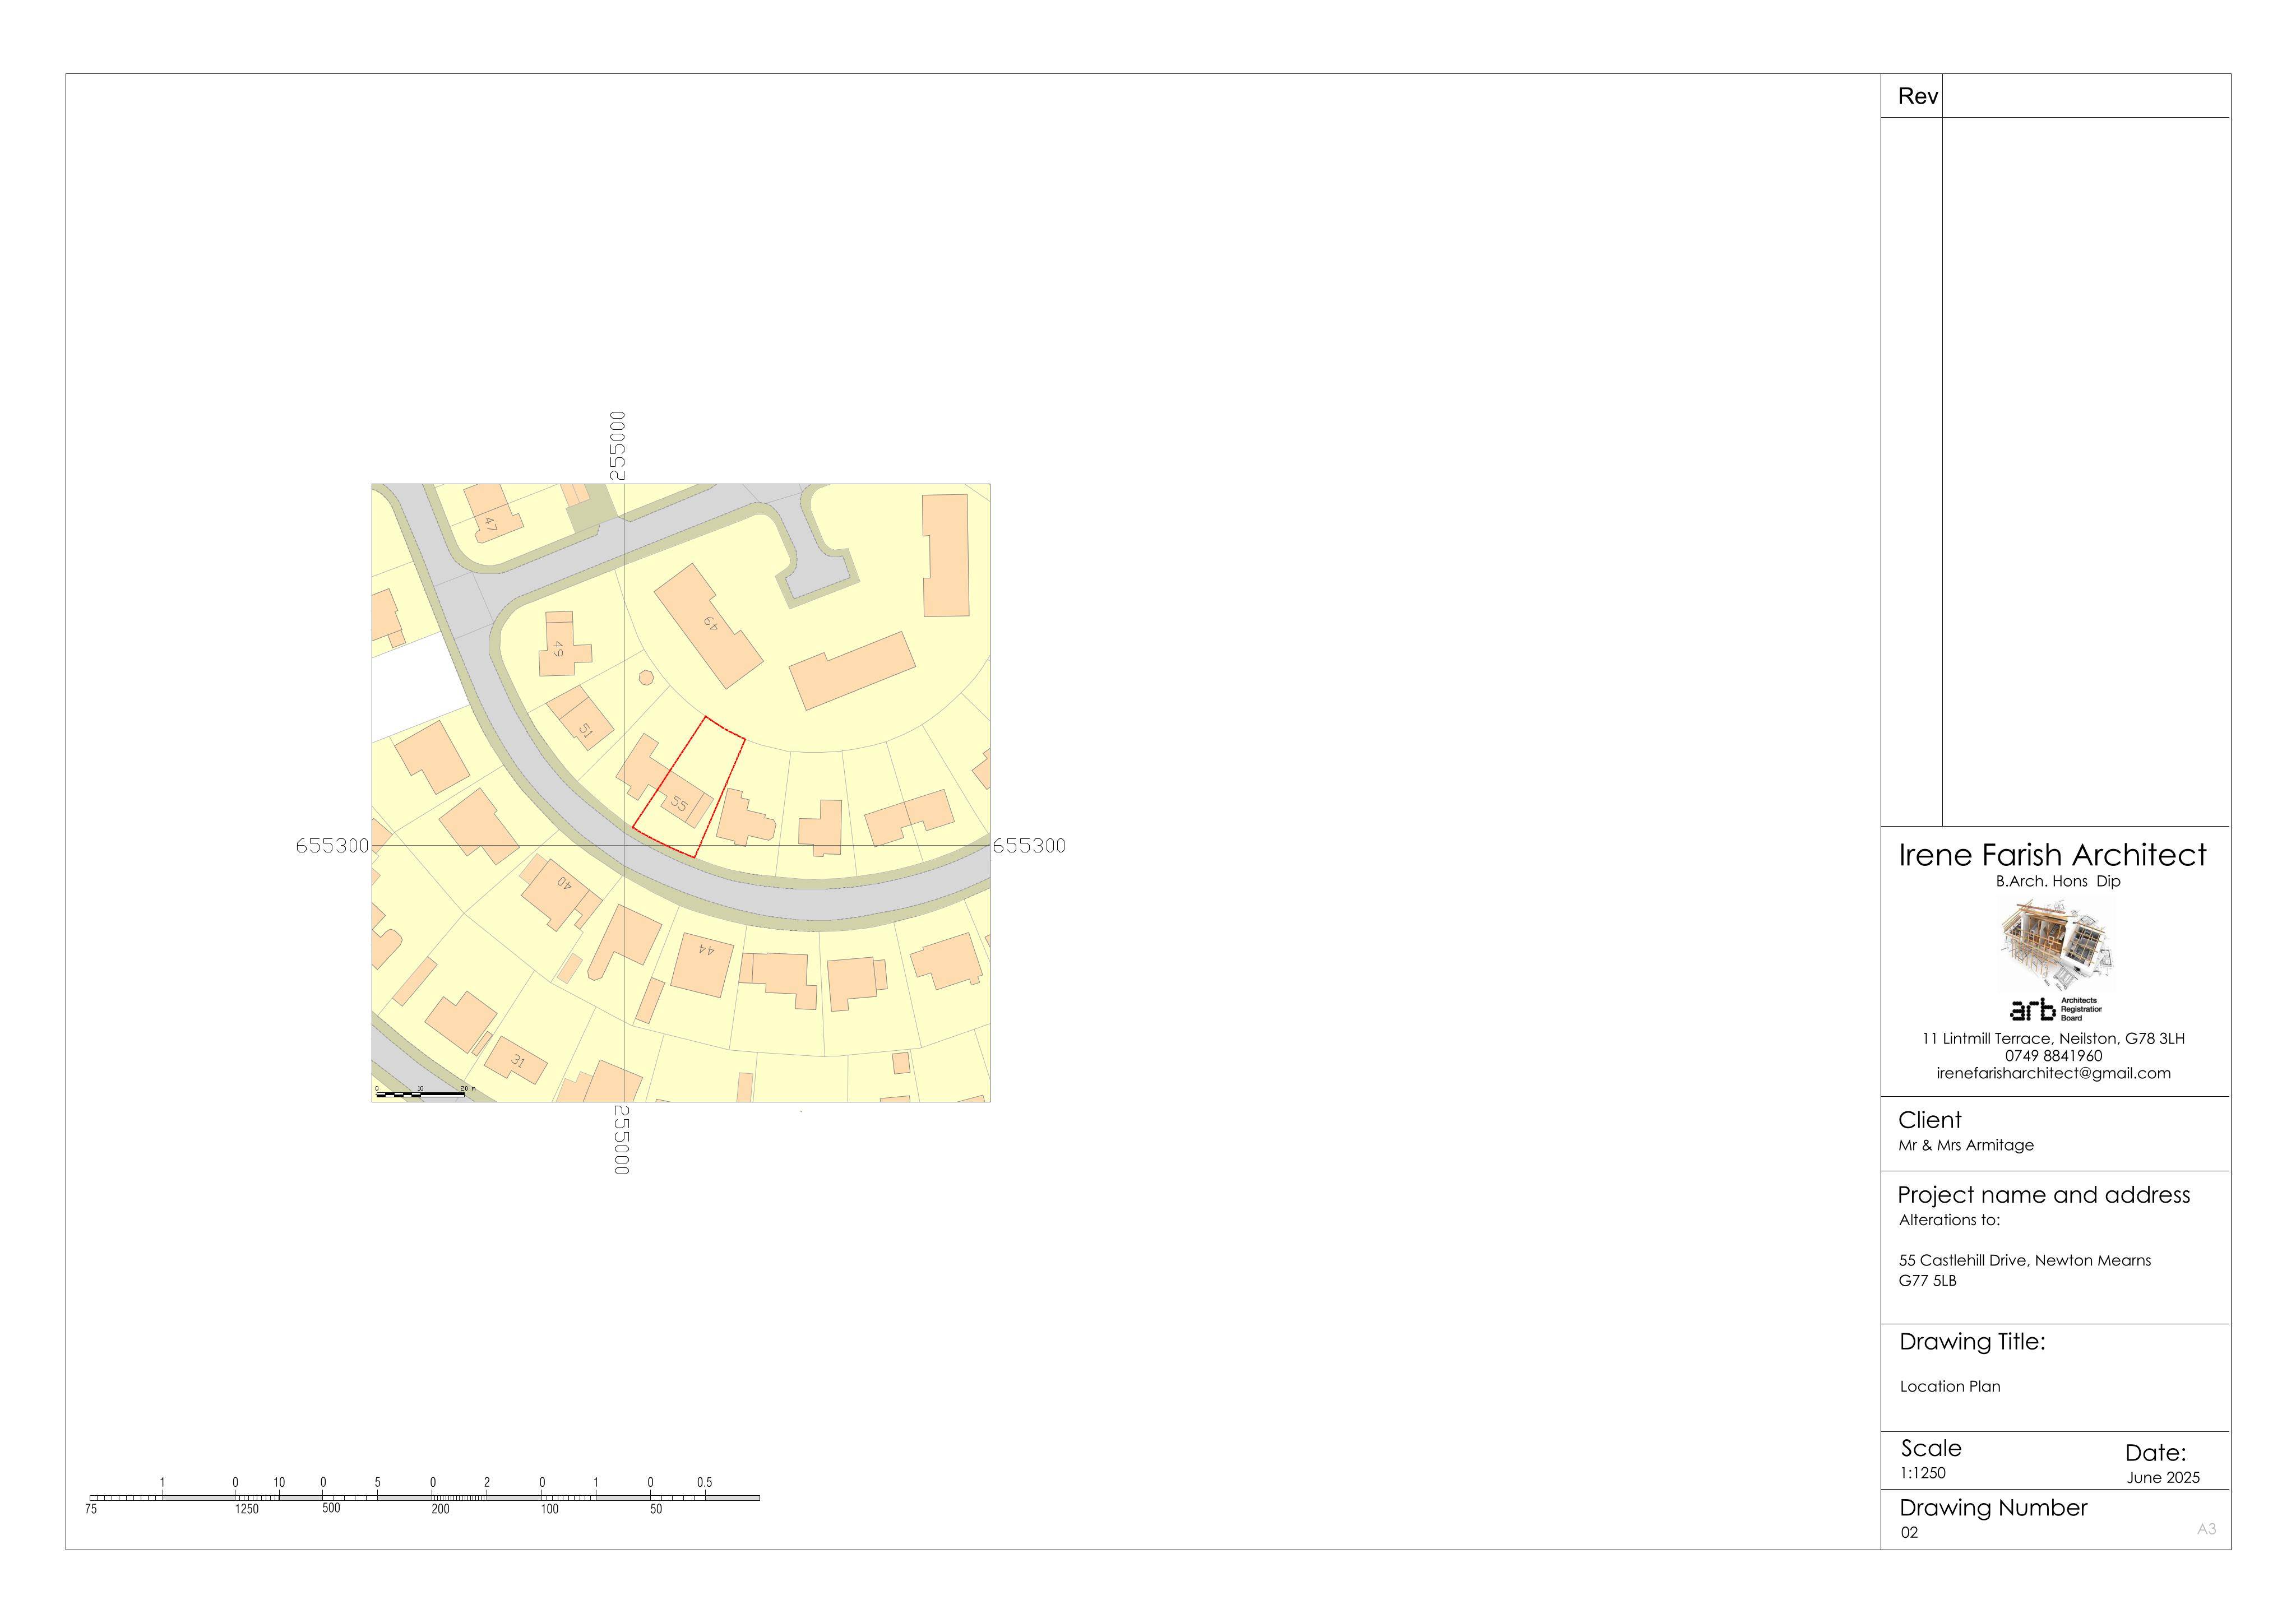Click the black-and-white scale bar inside the map

[420, 1095]
